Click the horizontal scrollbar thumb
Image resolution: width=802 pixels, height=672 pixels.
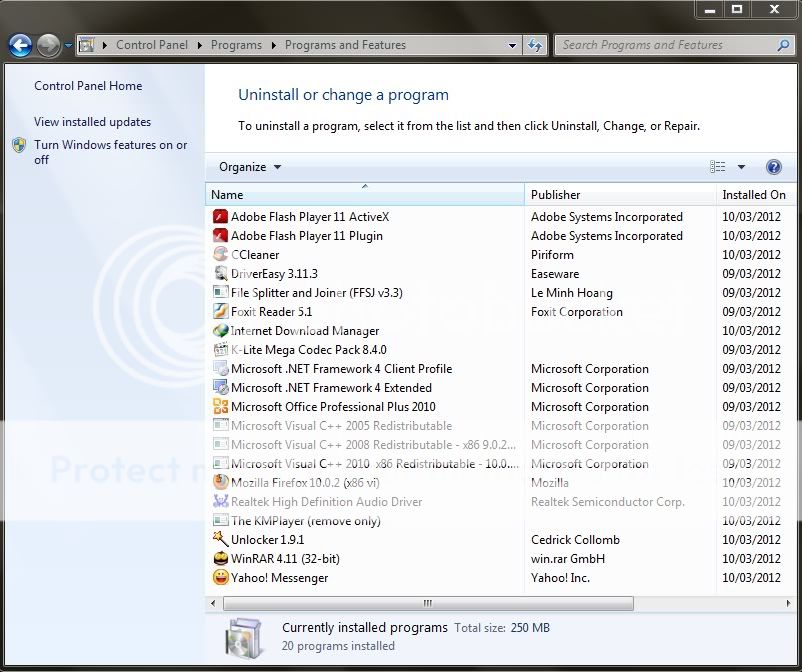point(428,603)
